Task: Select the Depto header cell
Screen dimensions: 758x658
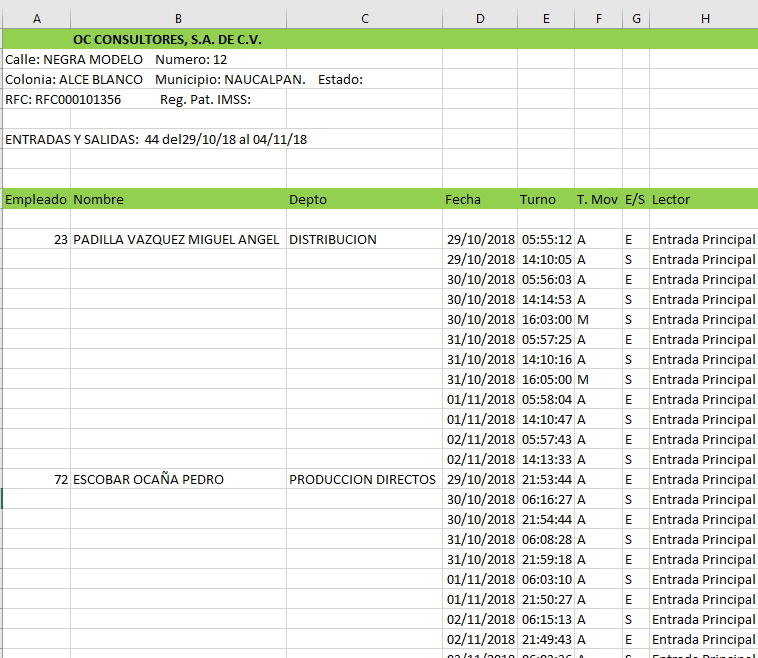Action: click(308, 199)
